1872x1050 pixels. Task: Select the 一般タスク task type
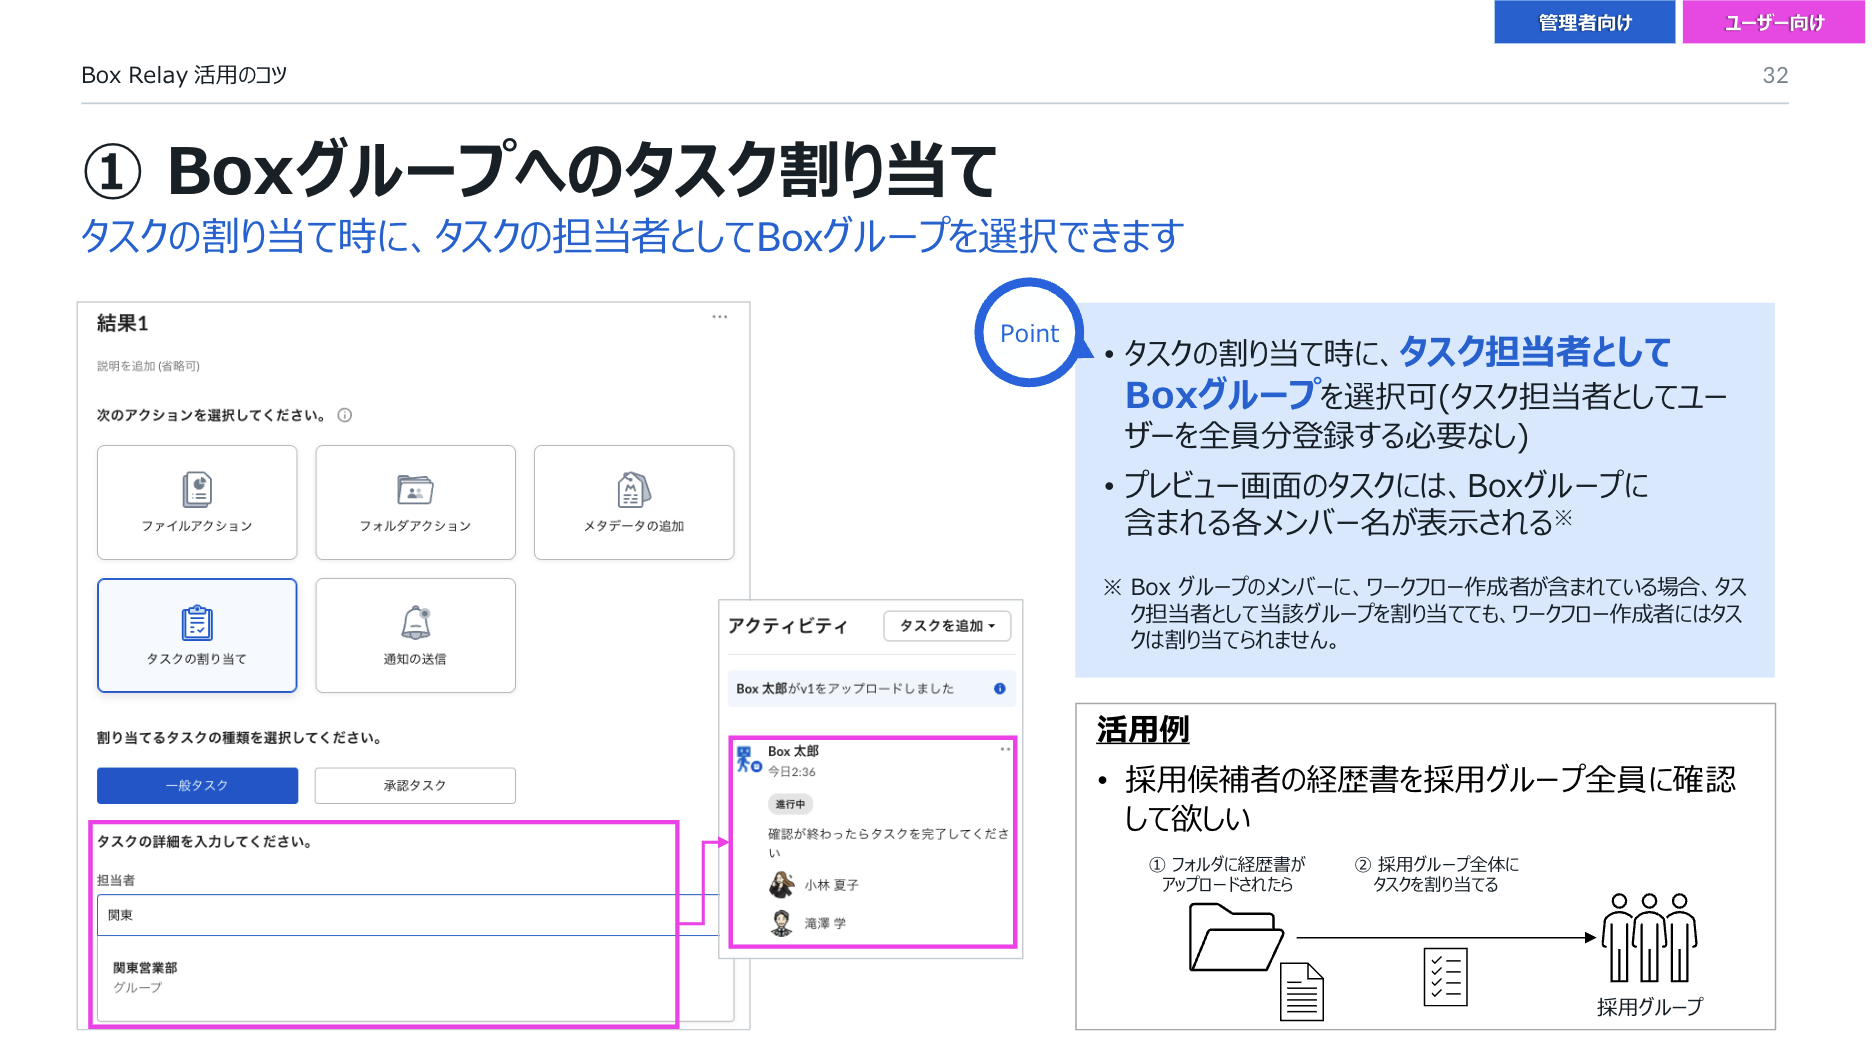pos(197,785)
